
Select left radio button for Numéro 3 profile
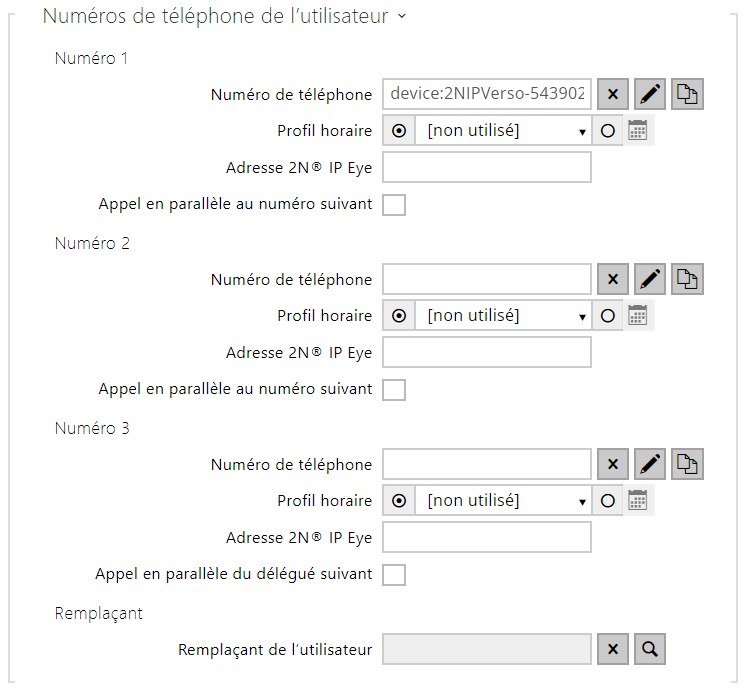click(x=399, y=501)
